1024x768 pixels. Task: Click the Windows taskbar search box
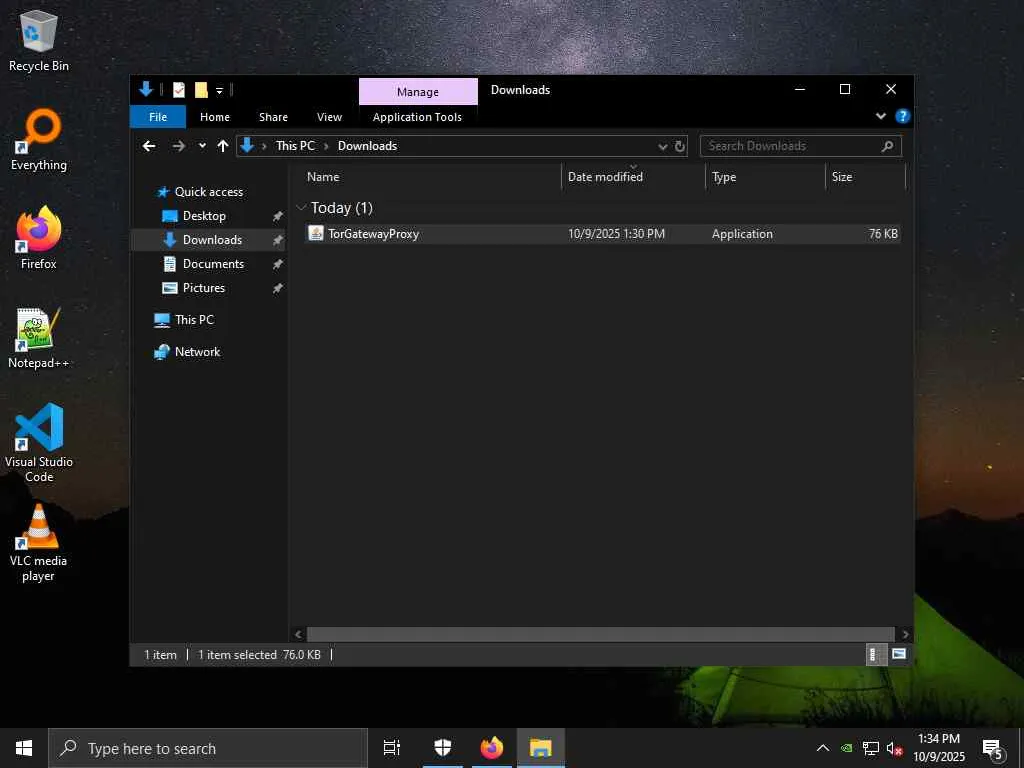[x=208, y=748]
